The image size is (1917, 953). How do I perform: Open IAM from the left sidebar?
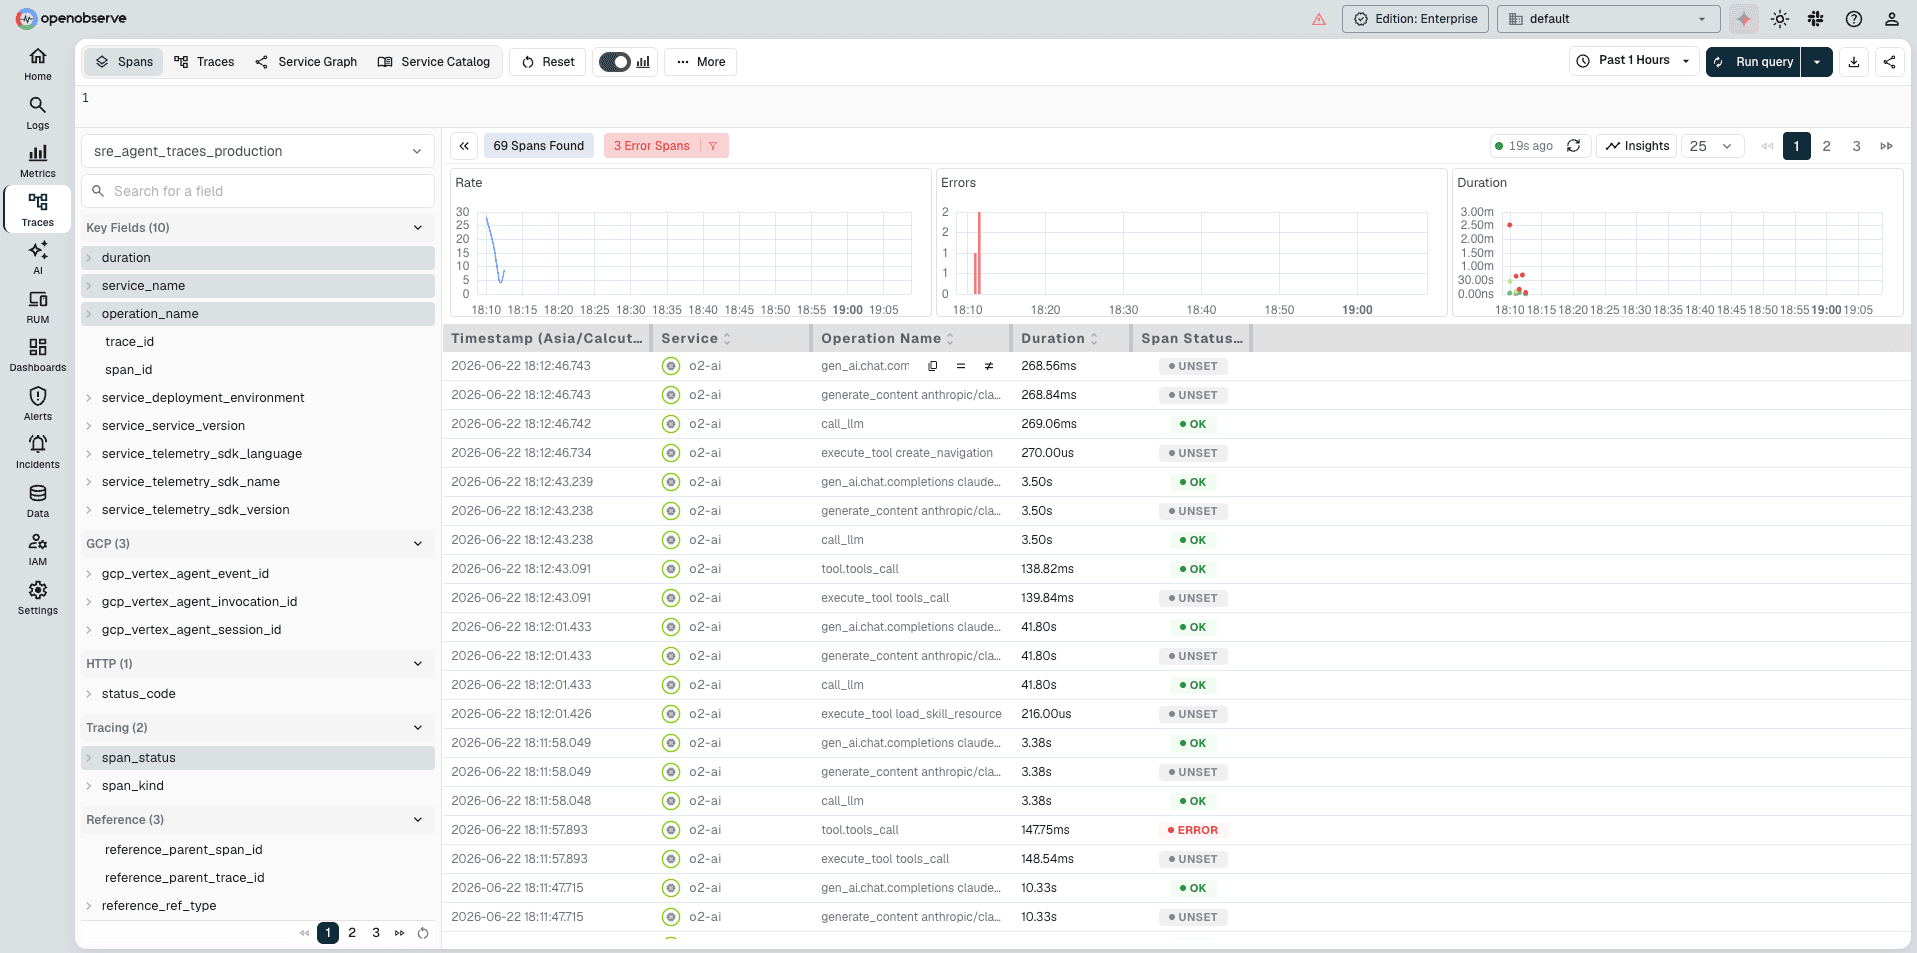(x=38, y=549)
